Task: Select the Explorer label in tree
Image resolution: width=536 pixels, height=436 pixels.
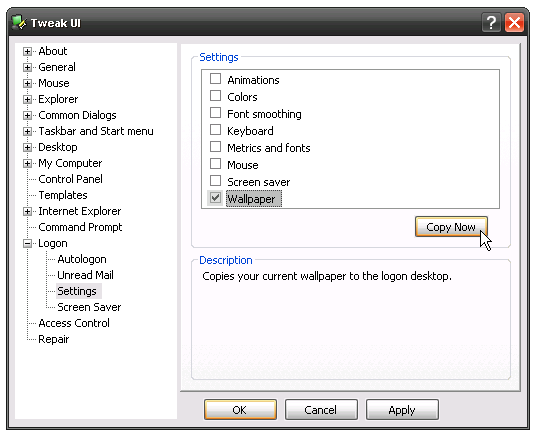Action: [x=58, y=100]
